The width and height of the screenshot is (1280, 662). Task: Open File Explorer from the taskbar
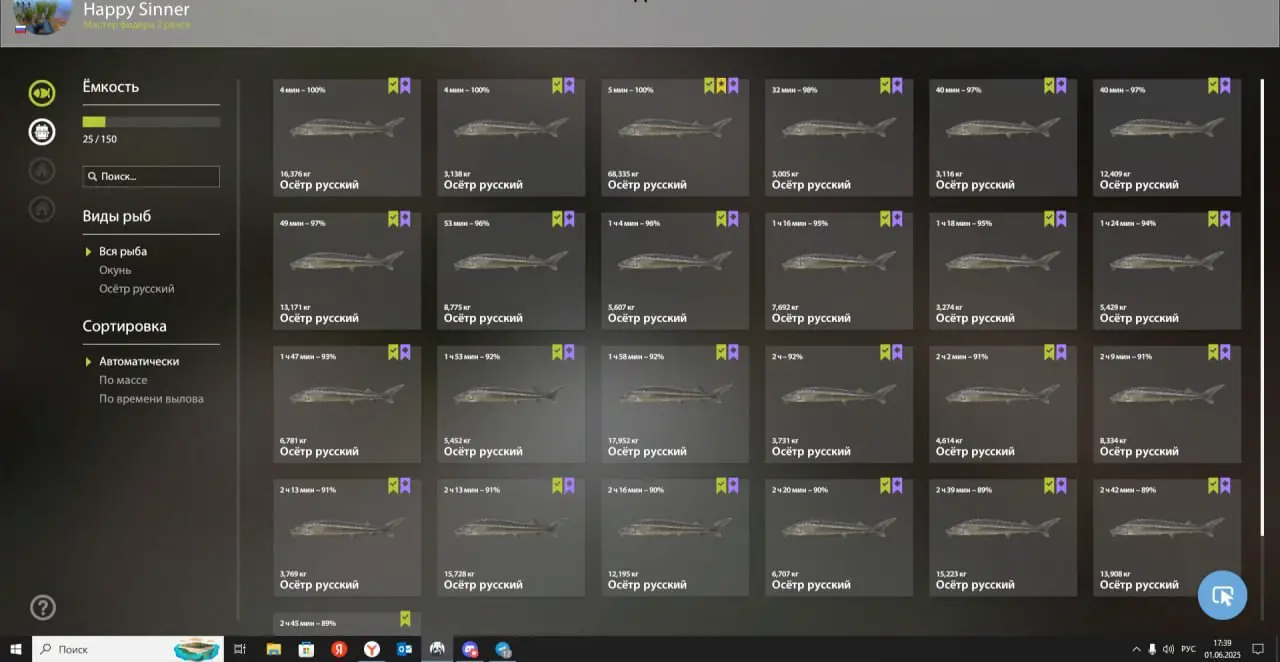(x=273, y=649)
